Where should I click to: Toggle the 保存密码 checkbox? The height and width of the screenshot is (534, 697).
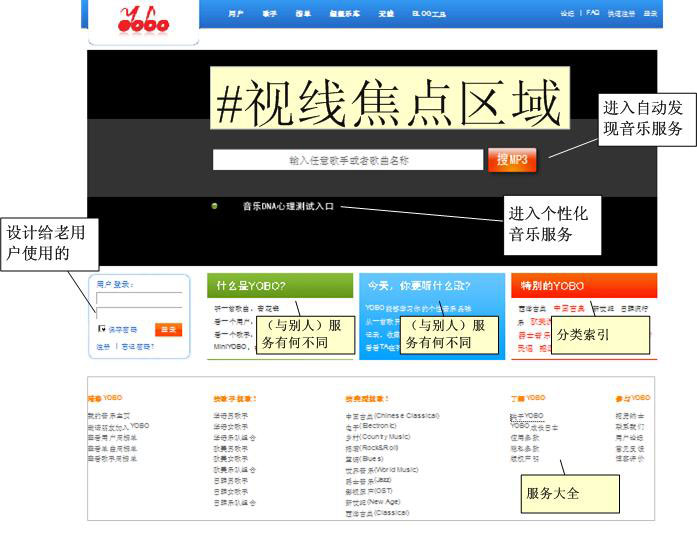(x=102, y=329)
